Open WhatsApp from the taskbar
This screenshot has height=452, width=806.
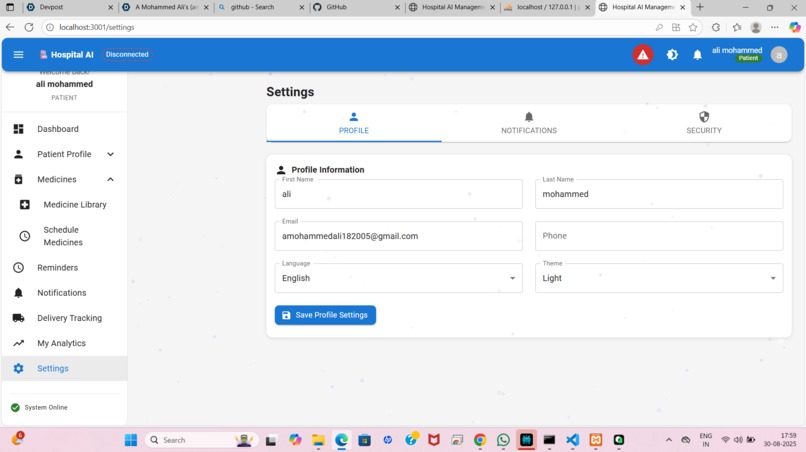[x=503, y=440]
